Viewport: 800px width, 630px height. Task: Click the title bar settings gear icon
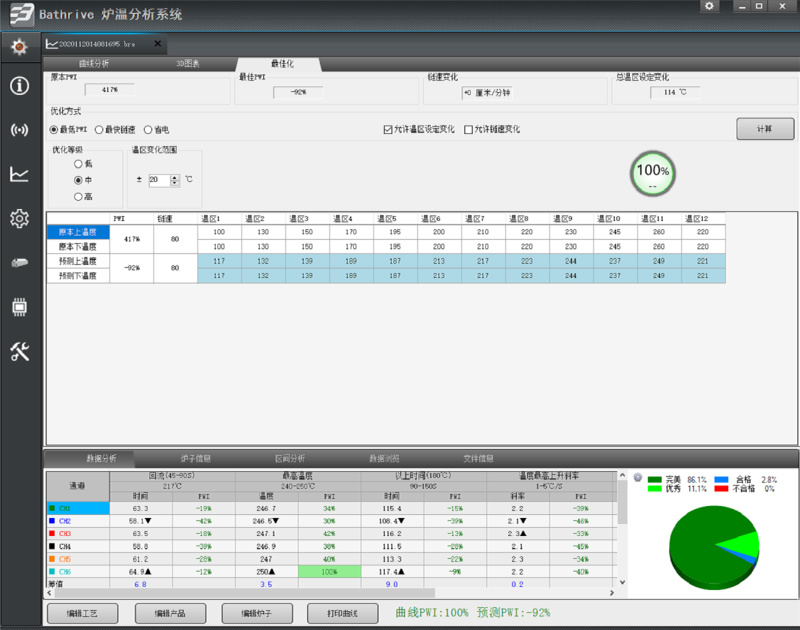(x=709, y=6)
